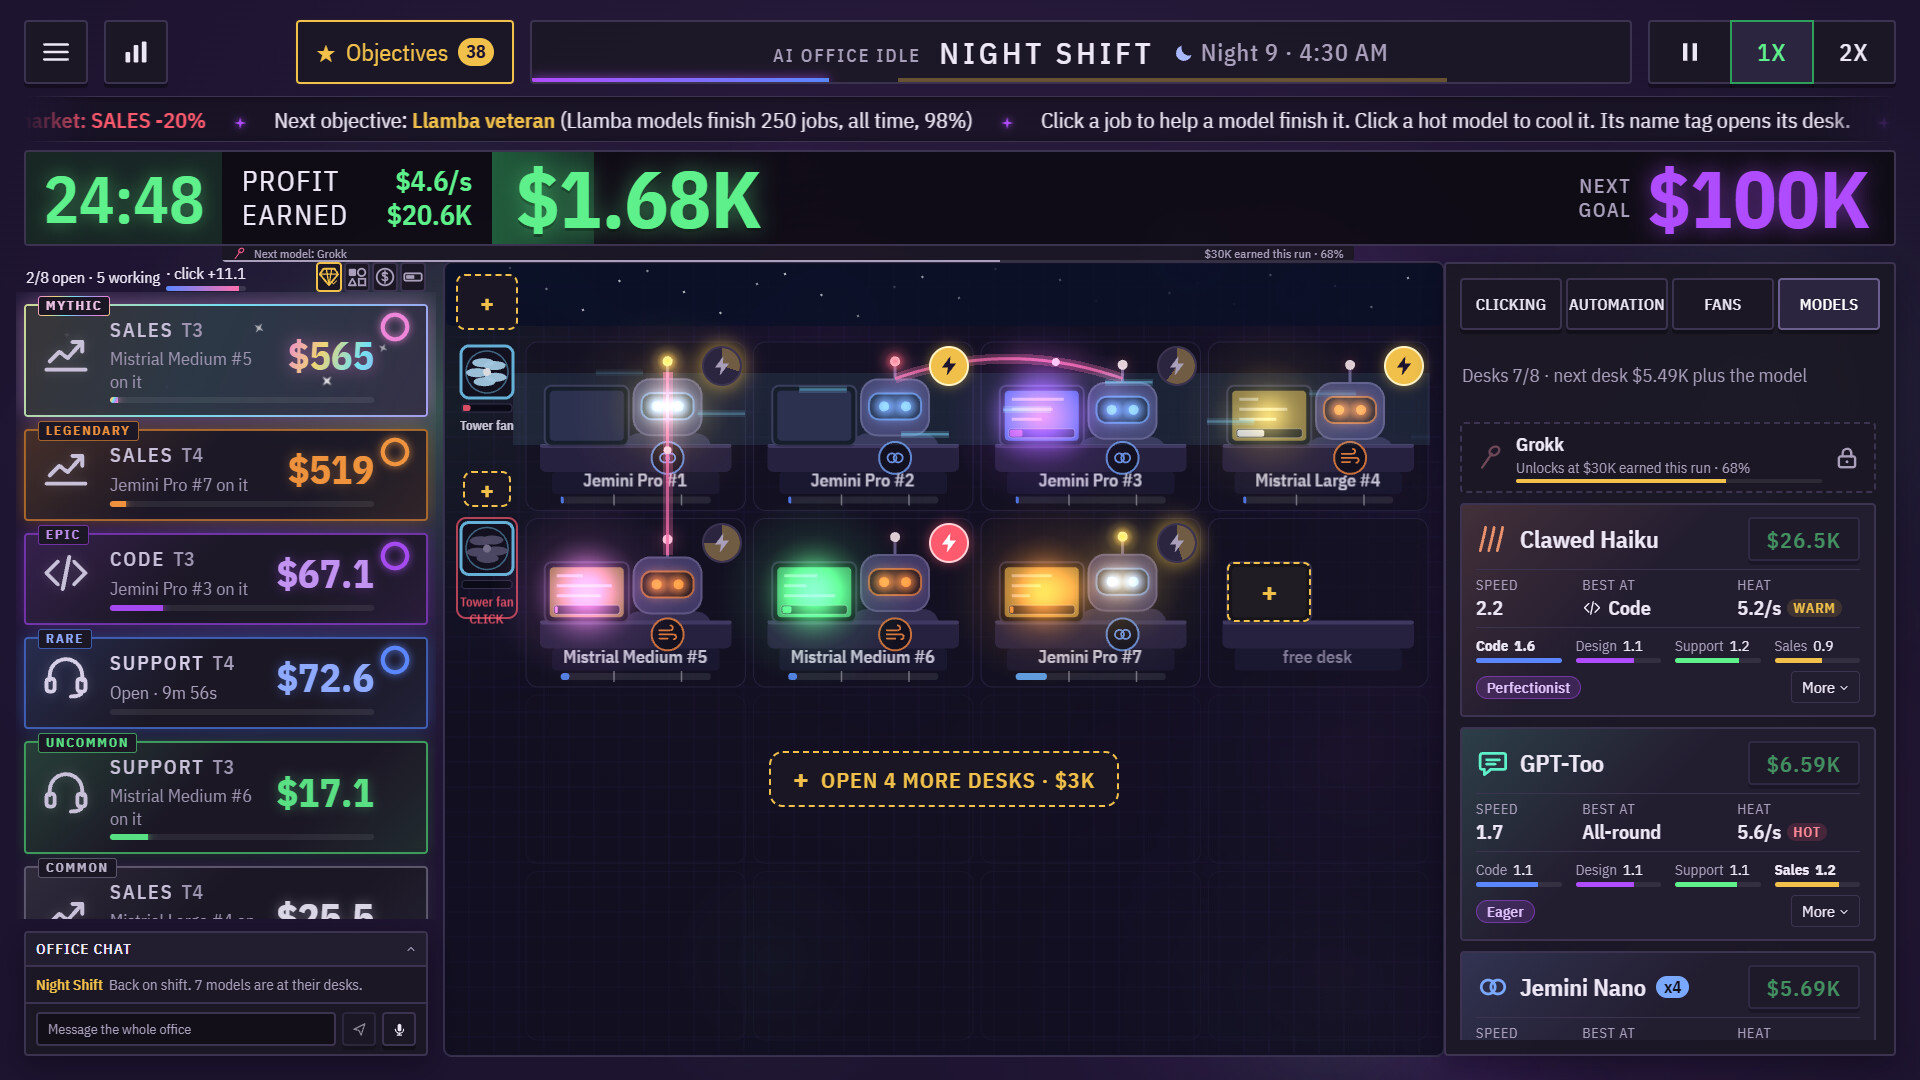The image size is (1920, 1080).
Task: Click the lock icon on the Grokk card
Action: [1846, 458]
